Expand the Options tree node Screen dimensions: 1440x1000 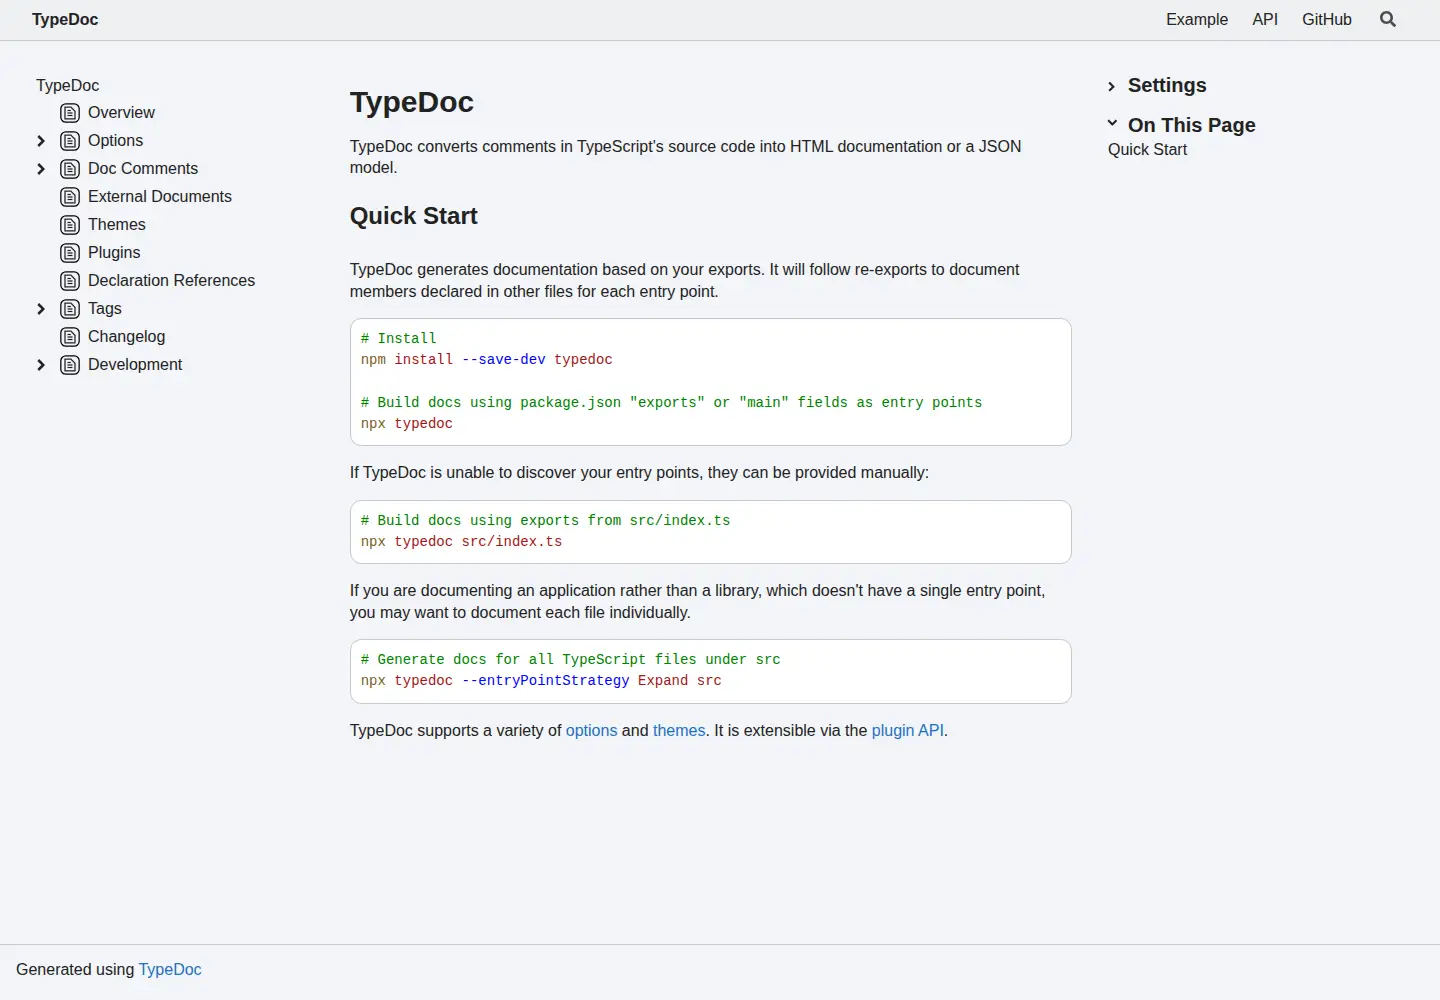point(41,141)
